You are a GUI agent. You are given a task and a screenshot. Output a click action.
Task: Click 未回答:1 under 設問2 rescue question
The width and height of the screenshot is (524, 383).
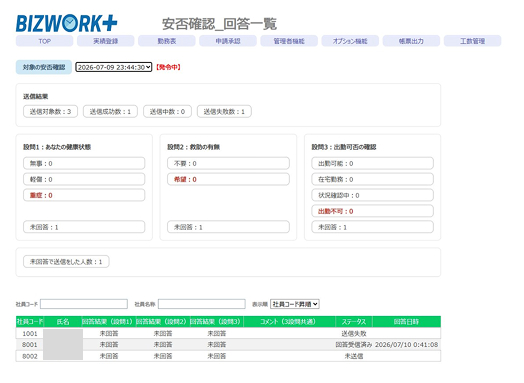[228, 227]
